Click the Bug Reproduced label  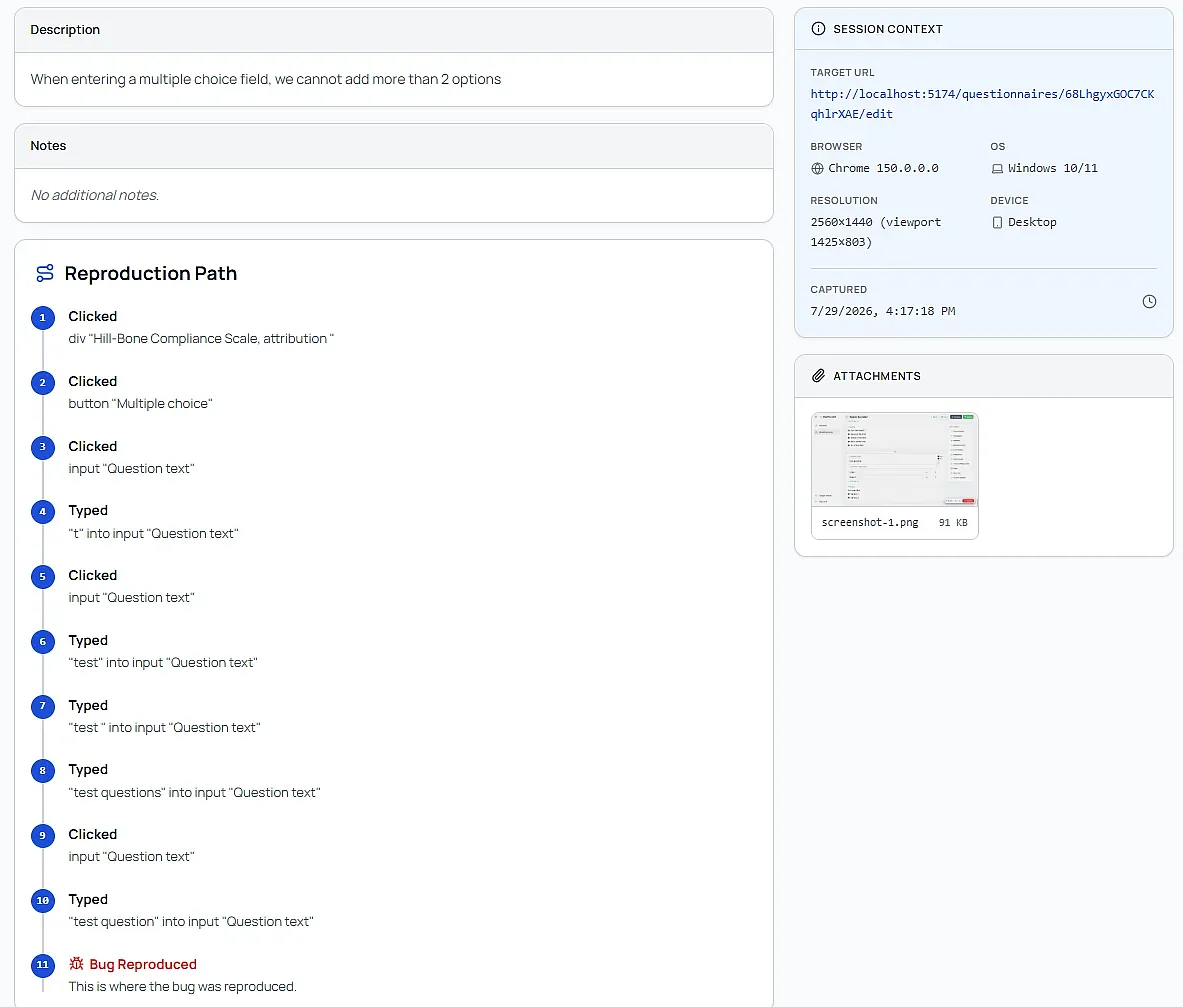tap(143, 964)
